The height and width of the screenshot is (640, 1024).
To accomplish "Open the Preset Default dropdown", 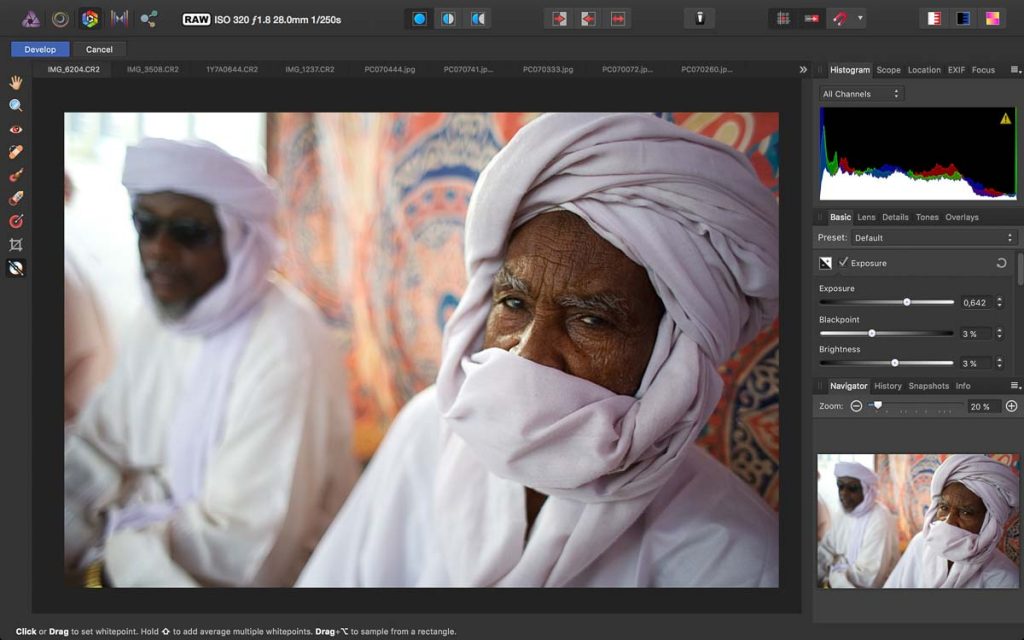I will coord(933,238).
